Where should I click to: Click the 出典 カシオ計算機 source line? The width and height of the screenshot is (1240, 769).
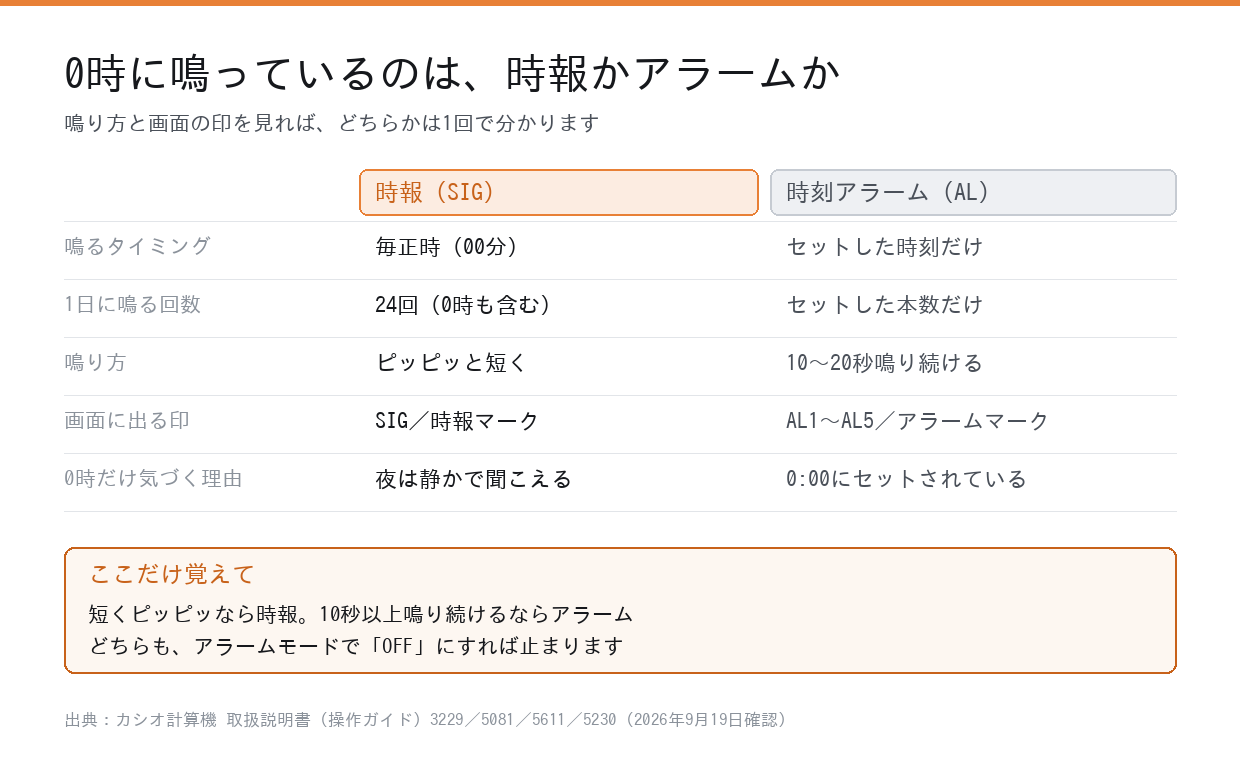tap(427, 719)
